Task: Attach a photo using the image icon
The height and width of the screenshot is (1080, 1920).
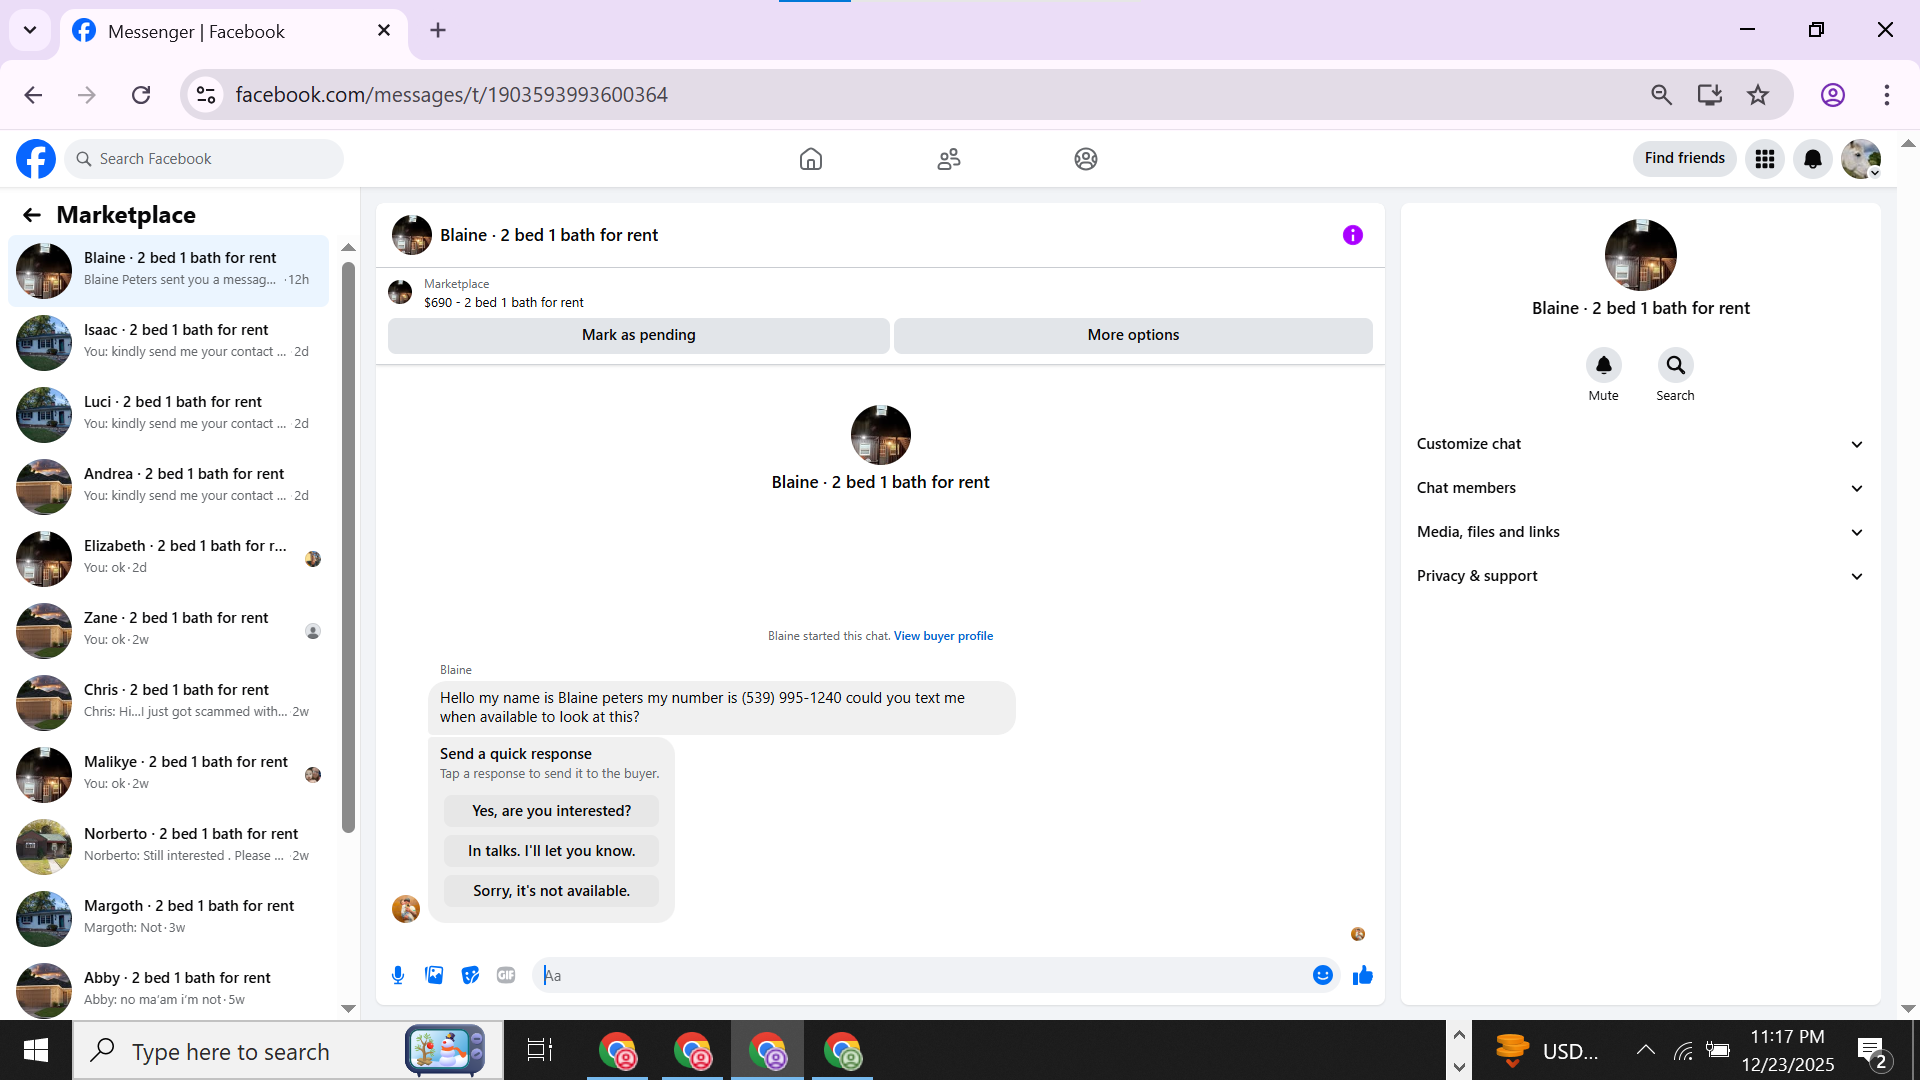Action: tap(434, 975)
